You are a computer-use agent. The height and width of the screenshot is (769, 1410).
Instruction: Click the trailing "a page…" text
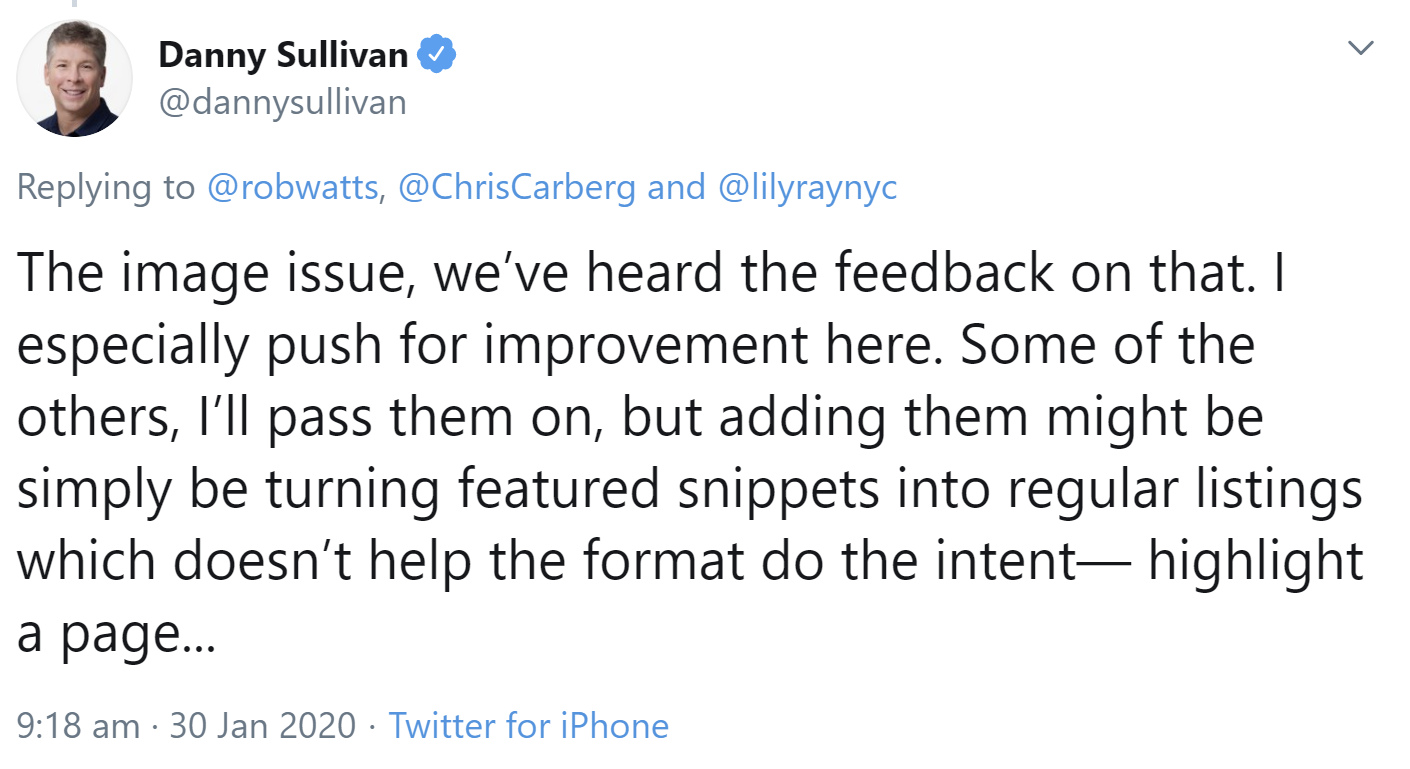[116, 634]
